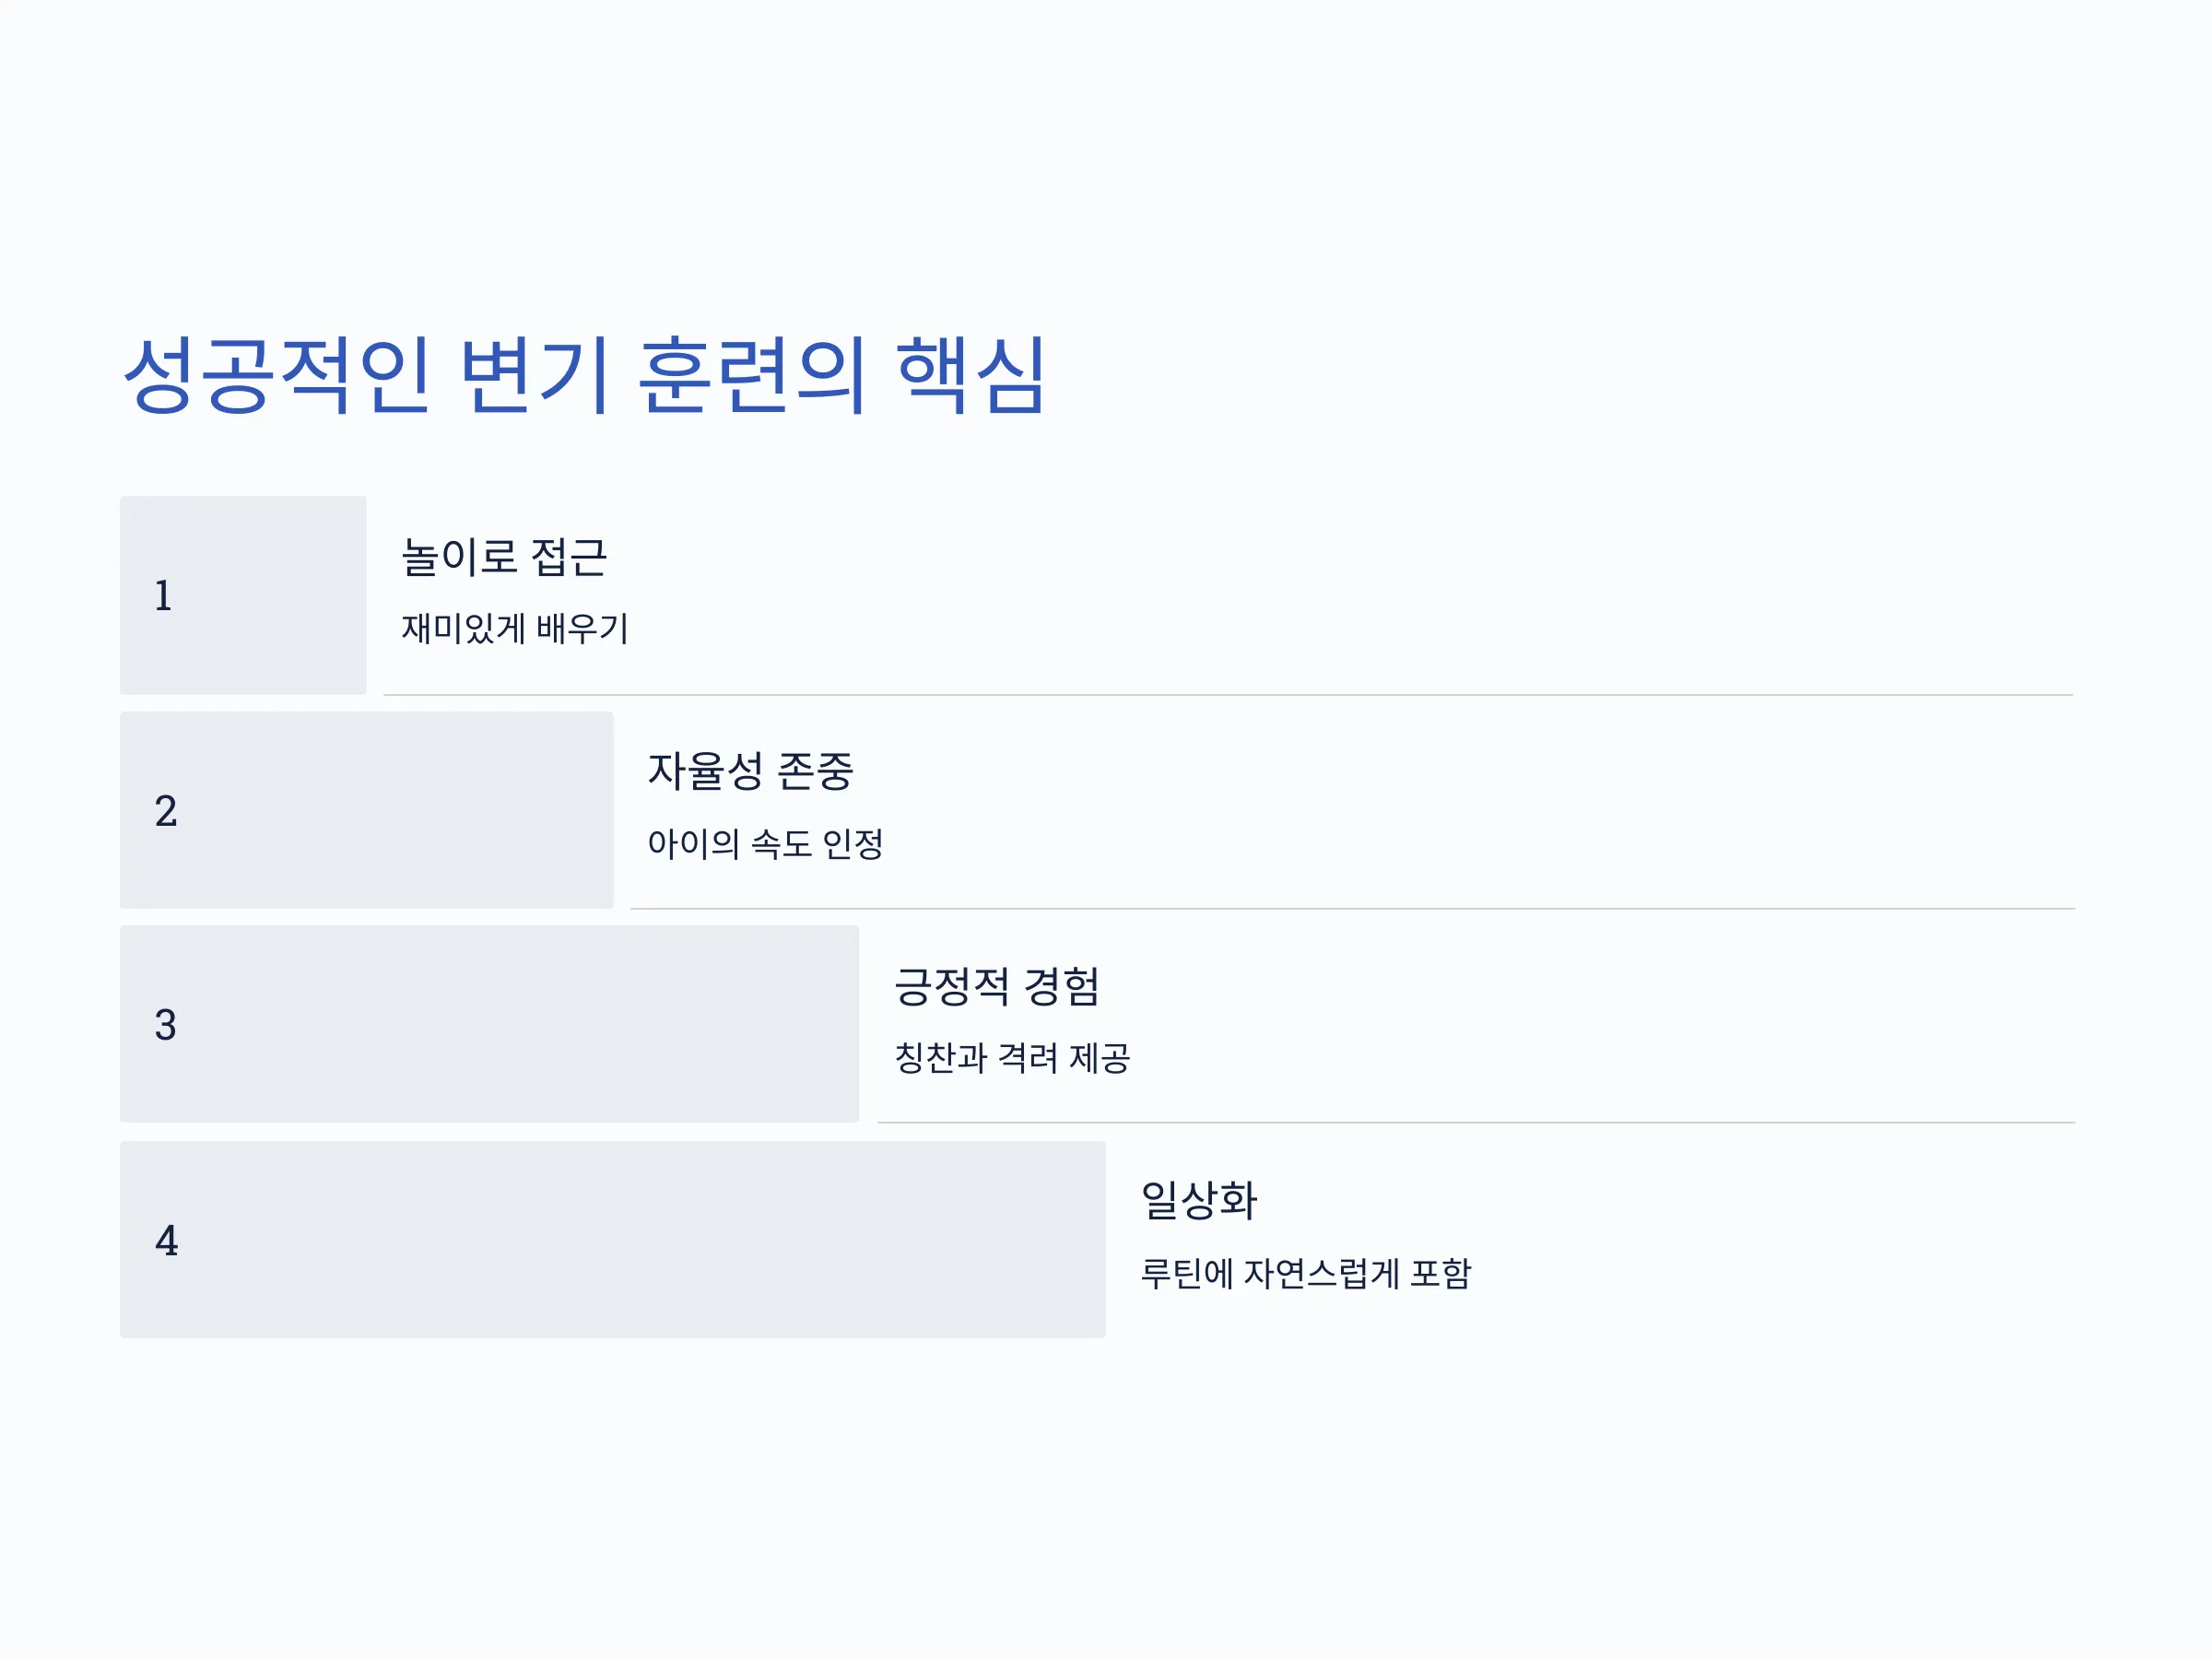The height and width of the screenshot is (1659, 2212).
Task: Click the heading 자율성 존중
Action: (750, 771)
